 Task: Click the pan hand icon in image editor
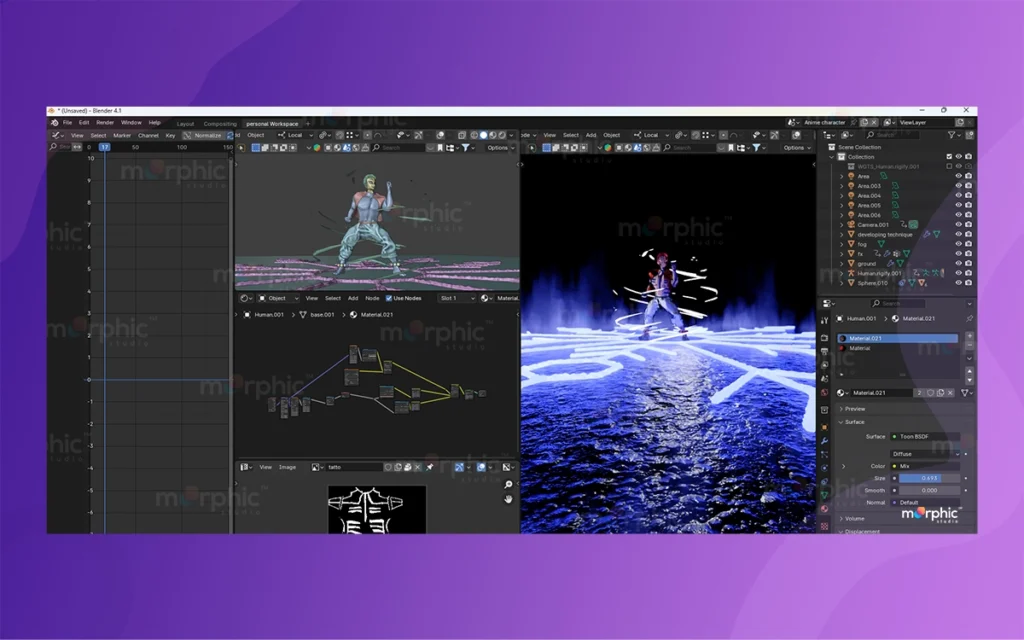click(508, 499)
